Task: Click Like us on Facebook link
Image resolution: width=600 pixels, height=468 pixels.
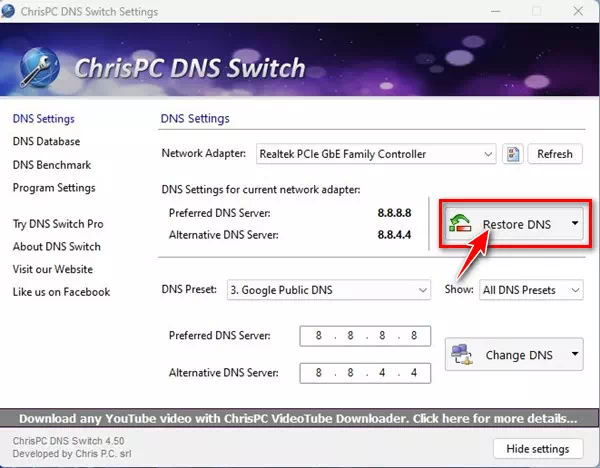Action: [x=61, y=292]
